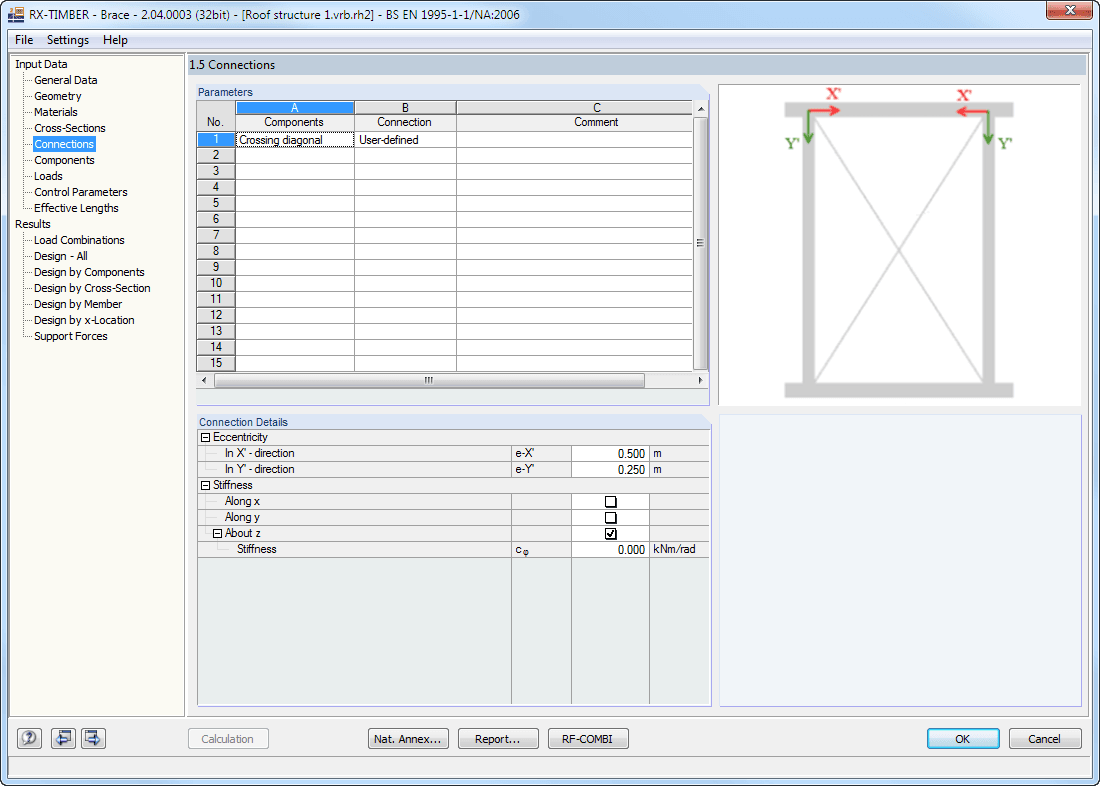Image resolution: width=1100 pixels, height=786 pixels.
Task: Open the Help menu
Action: coord(115,40)
